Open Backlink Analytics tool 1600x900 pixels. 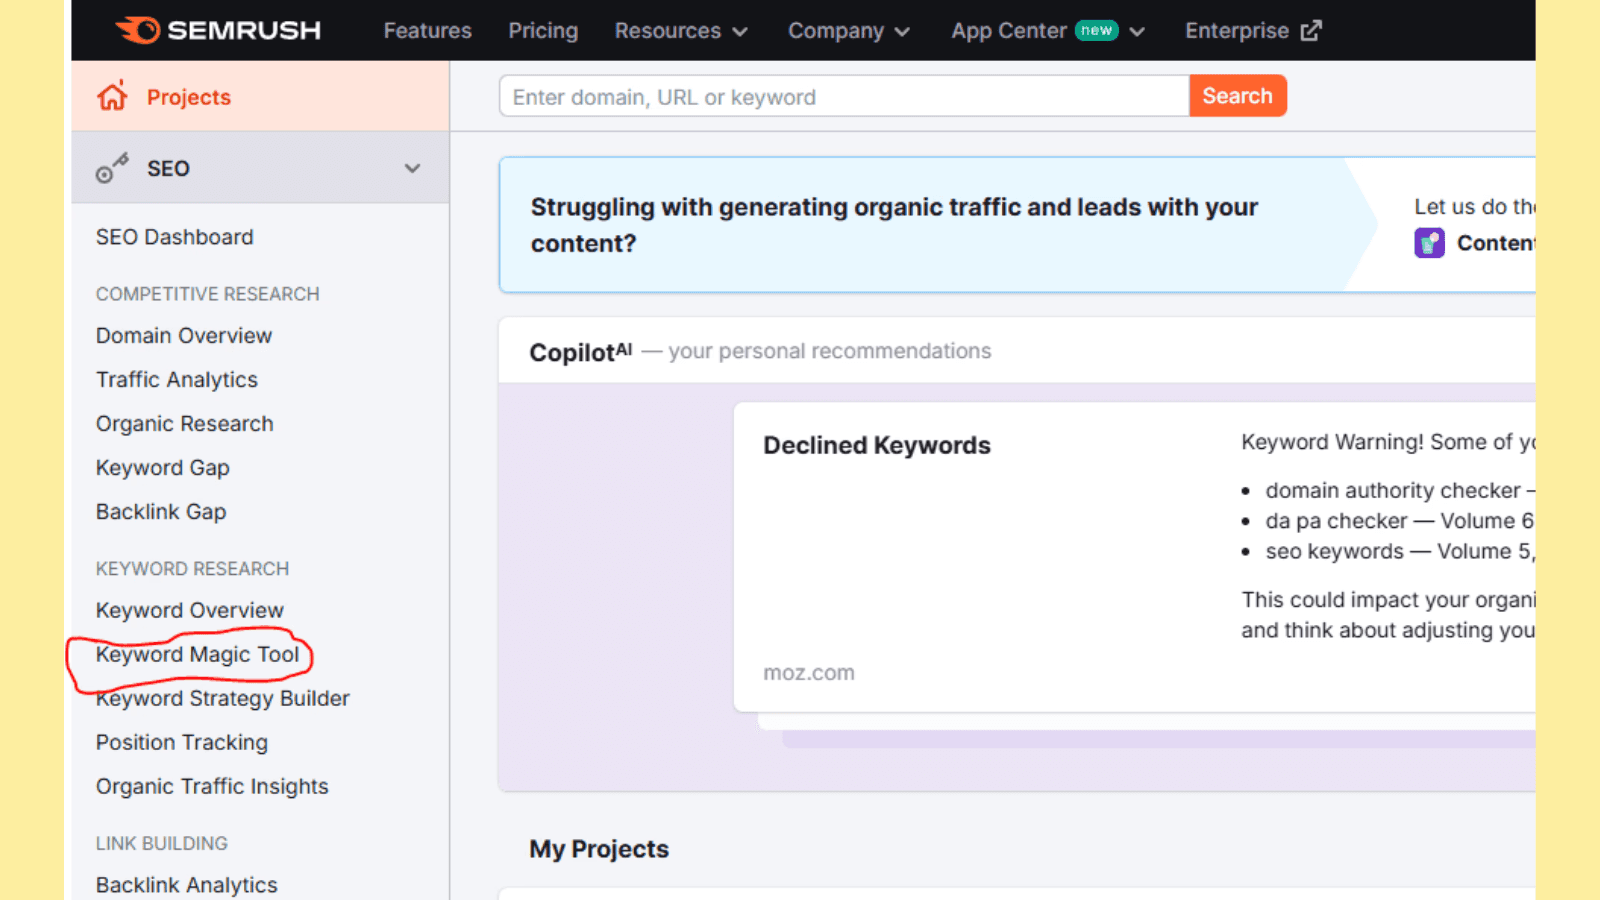(x=187, y=885)
